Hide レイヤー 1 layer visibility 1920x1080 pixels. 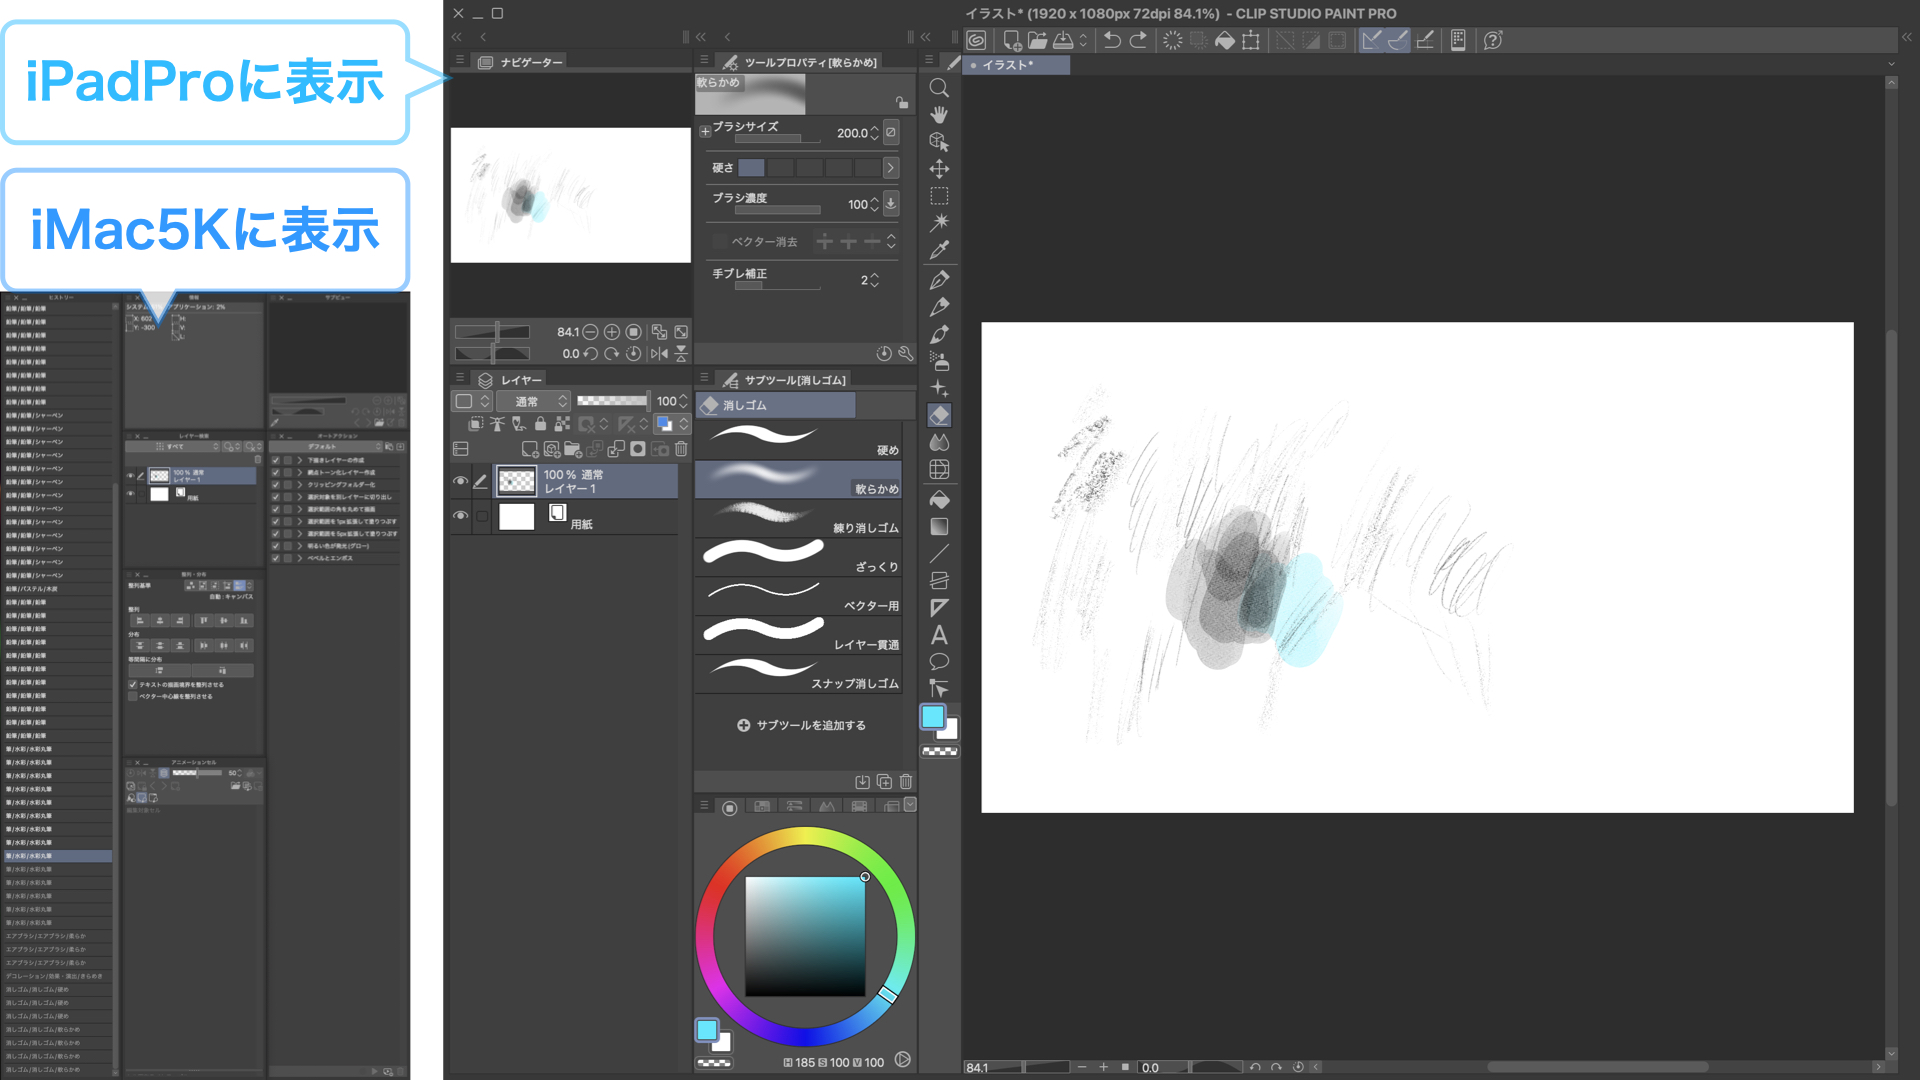460,481
